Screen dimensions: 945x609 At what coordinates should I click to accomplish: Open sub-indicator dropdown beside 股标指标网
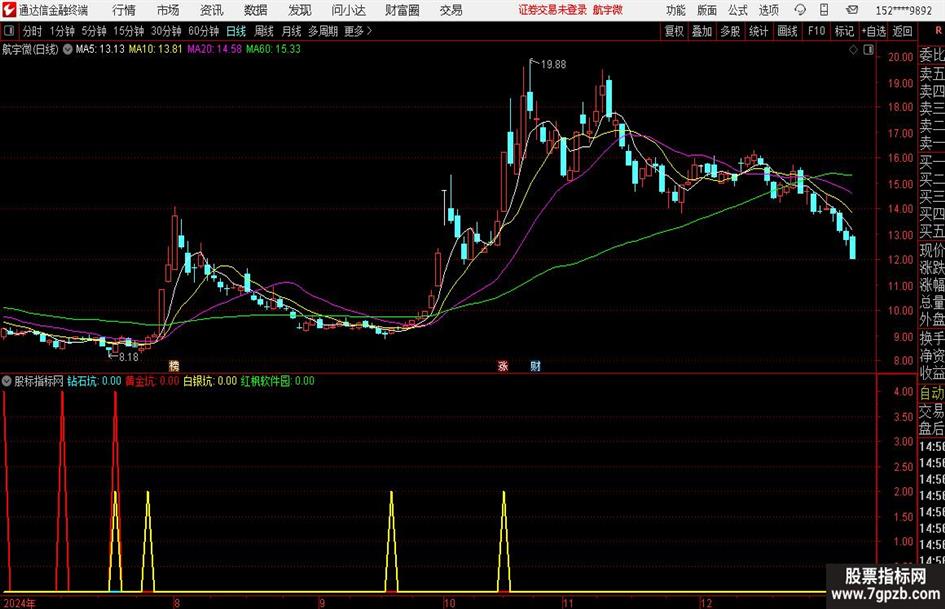point(7,381)
